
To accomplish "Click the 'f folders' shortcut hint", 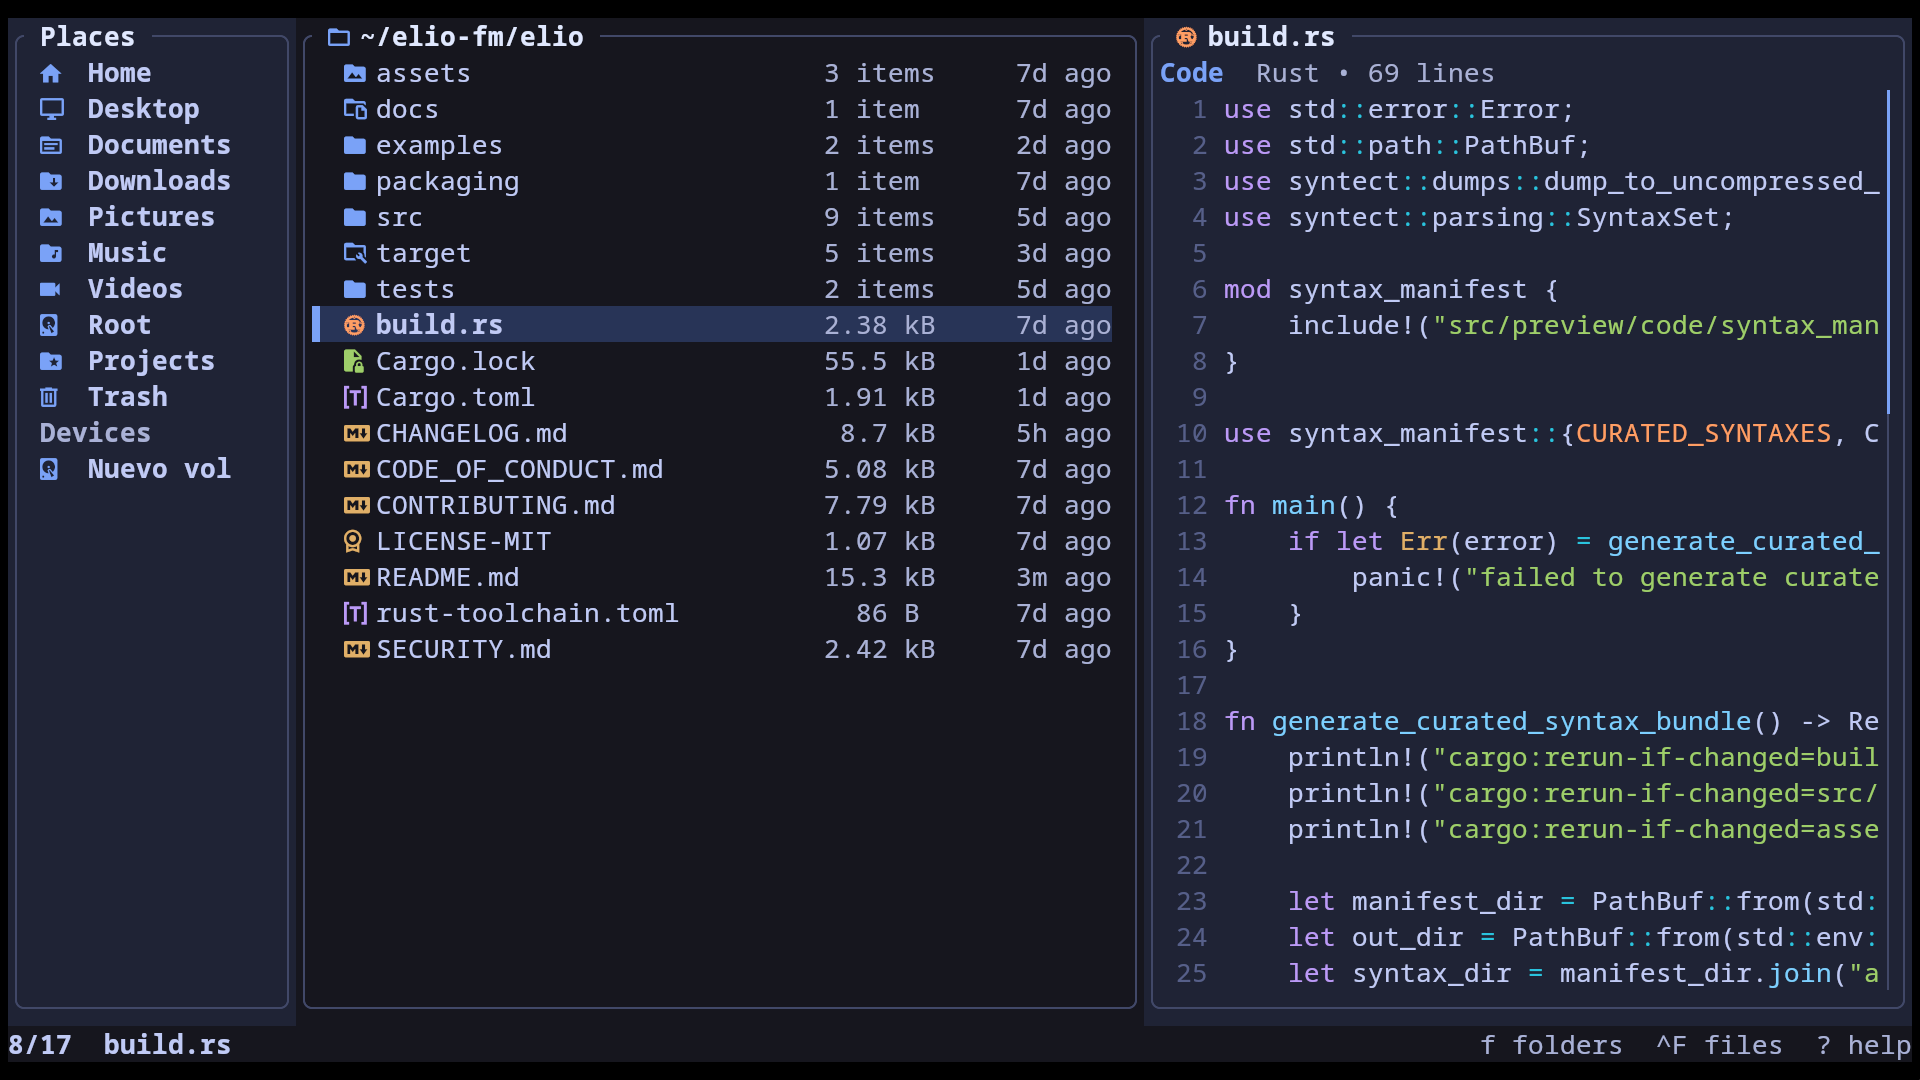I will pyautogui.click(x=1551, y=1046).
